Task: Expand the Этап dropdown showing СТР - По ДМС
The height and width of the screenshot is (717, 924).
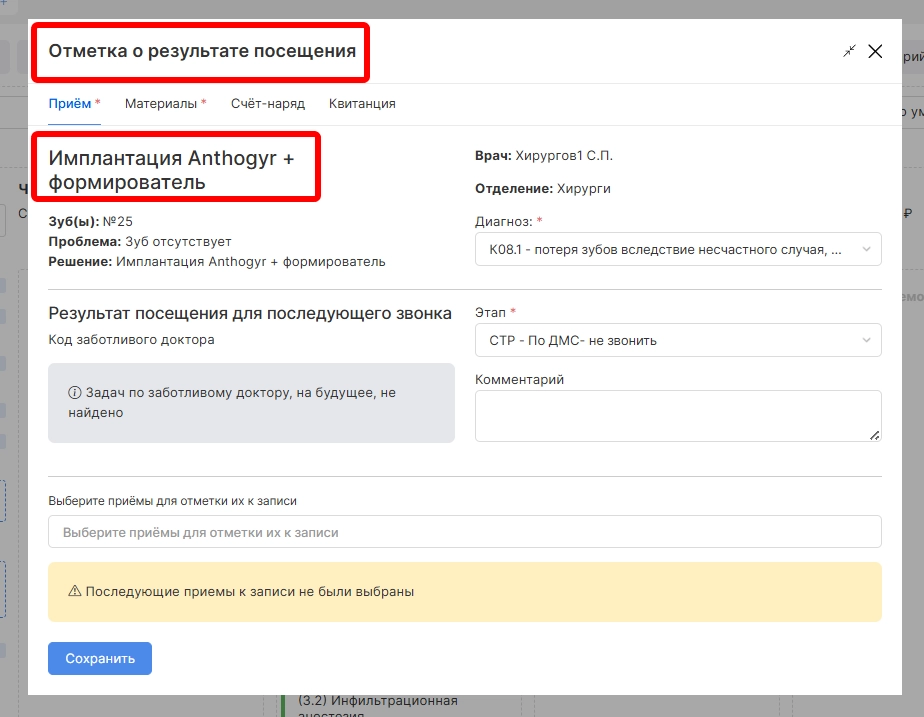Action: pos(665,340)
